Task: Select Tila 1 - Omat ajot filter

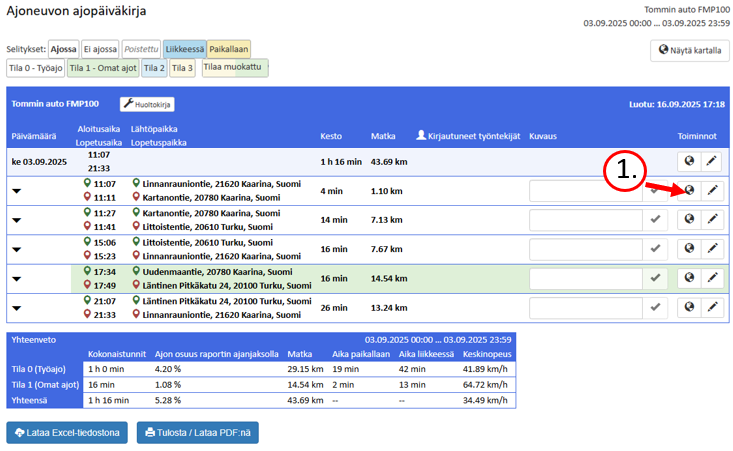Action: [x=104, y=68]
